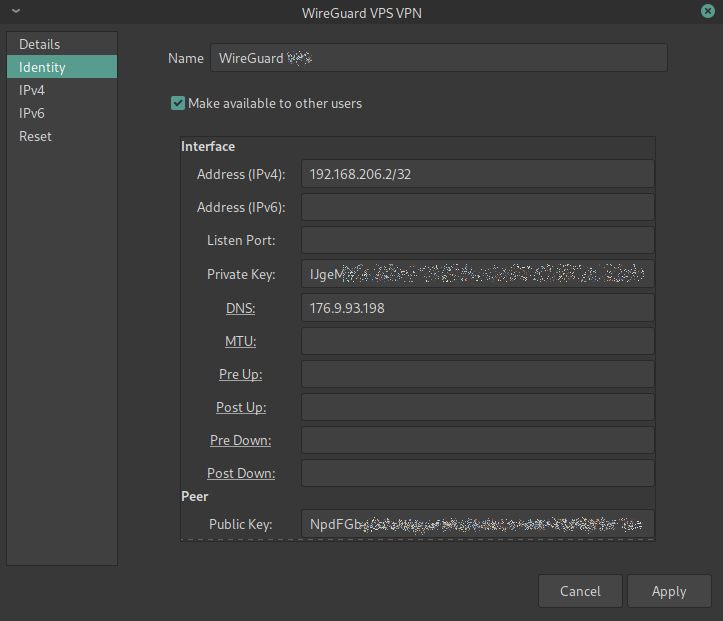Edit the DNS address field
Screen dimensions: 723x621
point(478,308)
